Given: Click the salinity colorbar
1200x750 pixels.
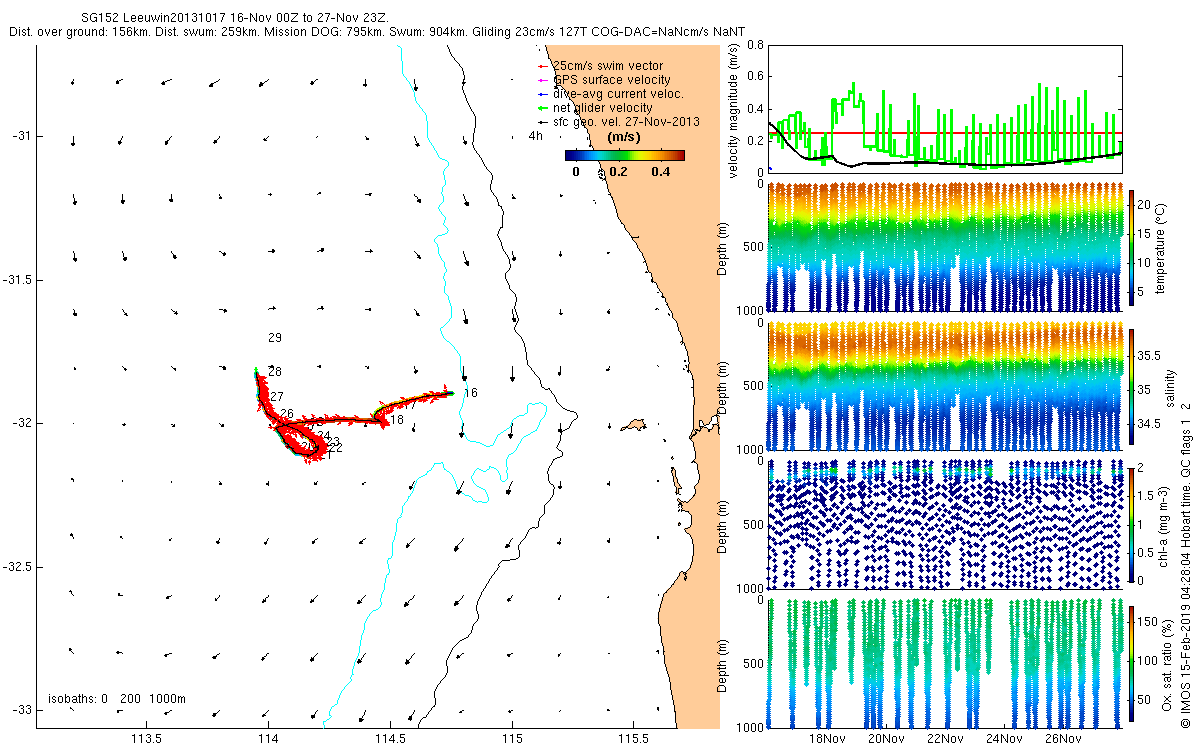Looking at the screenshot, I should pyautogui.click(x=1132, y=387).
